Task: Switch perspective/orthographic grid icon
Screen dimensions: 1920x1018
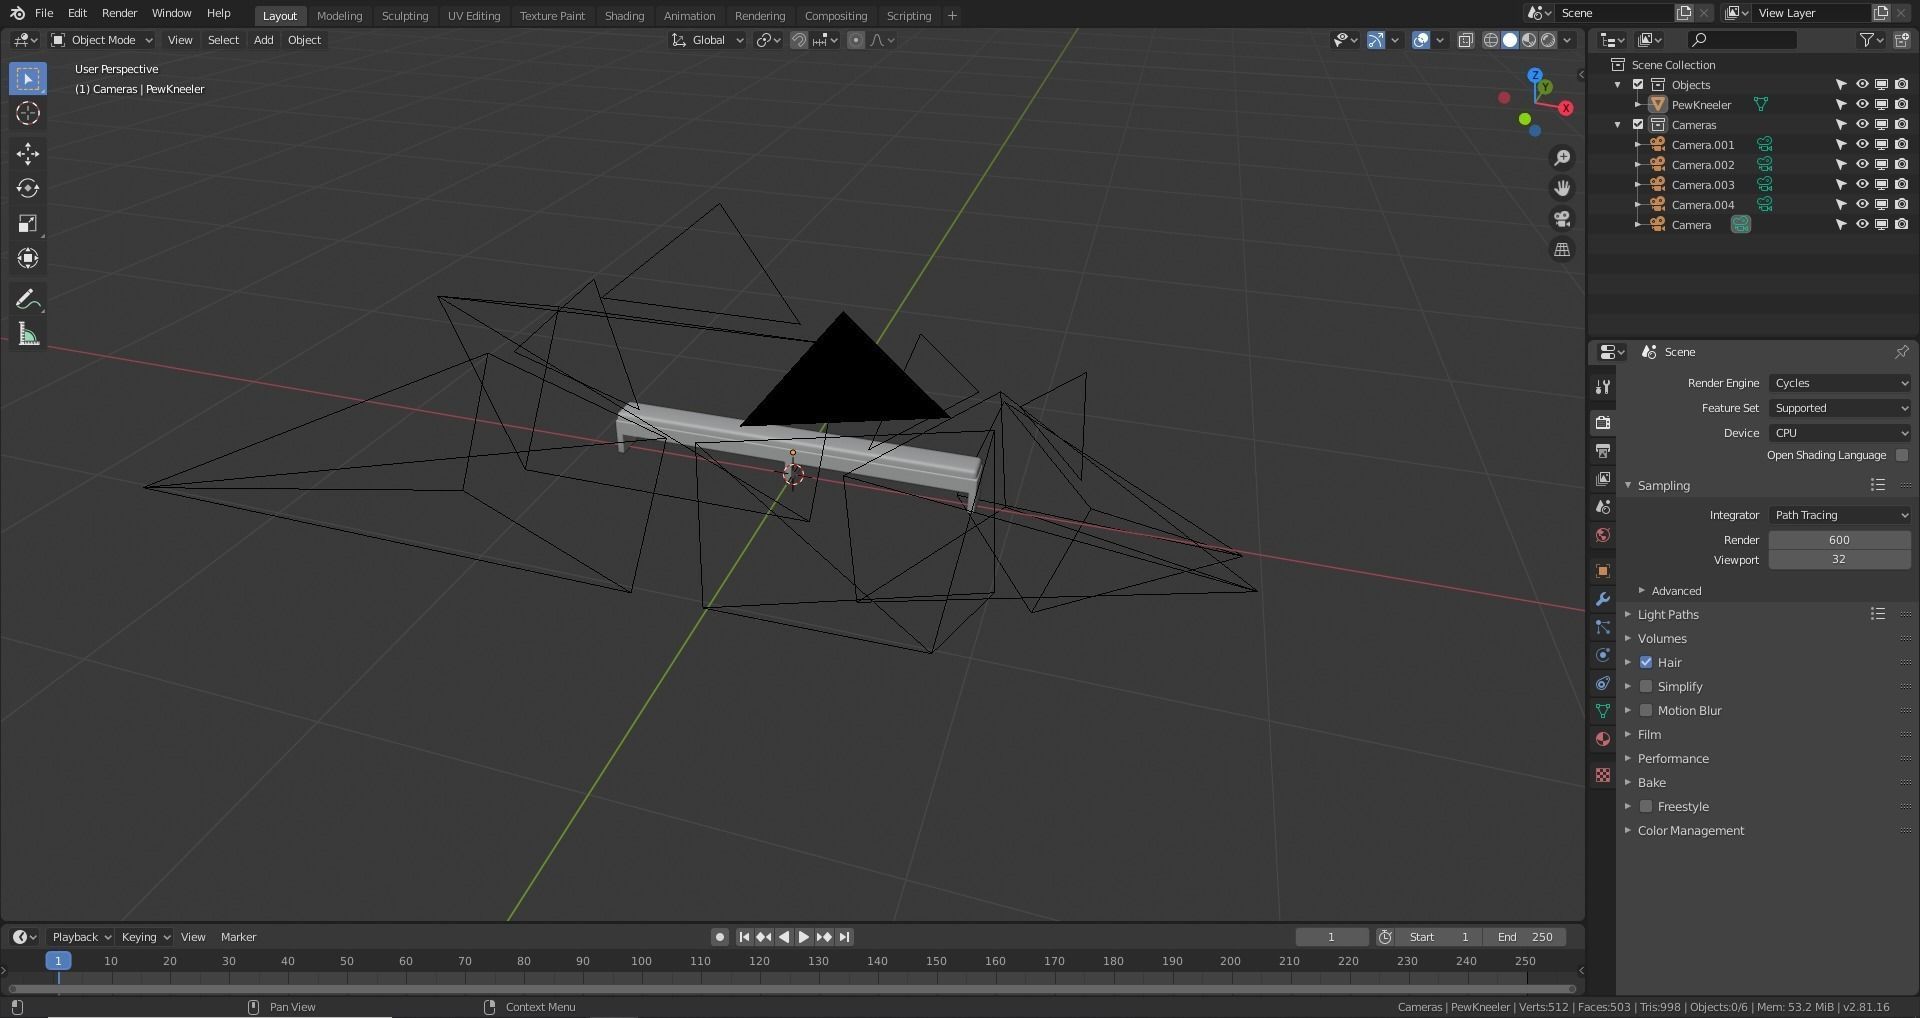Action: 1562,250
